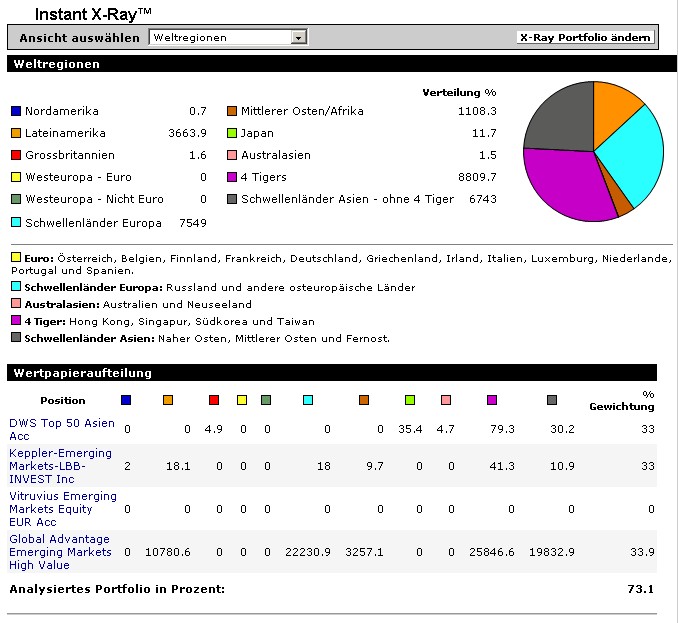Screen dimensions: 678x623
Task: Click the cyan Schwellenländer Europa footnote icon
Action: [x=16, y=286]
